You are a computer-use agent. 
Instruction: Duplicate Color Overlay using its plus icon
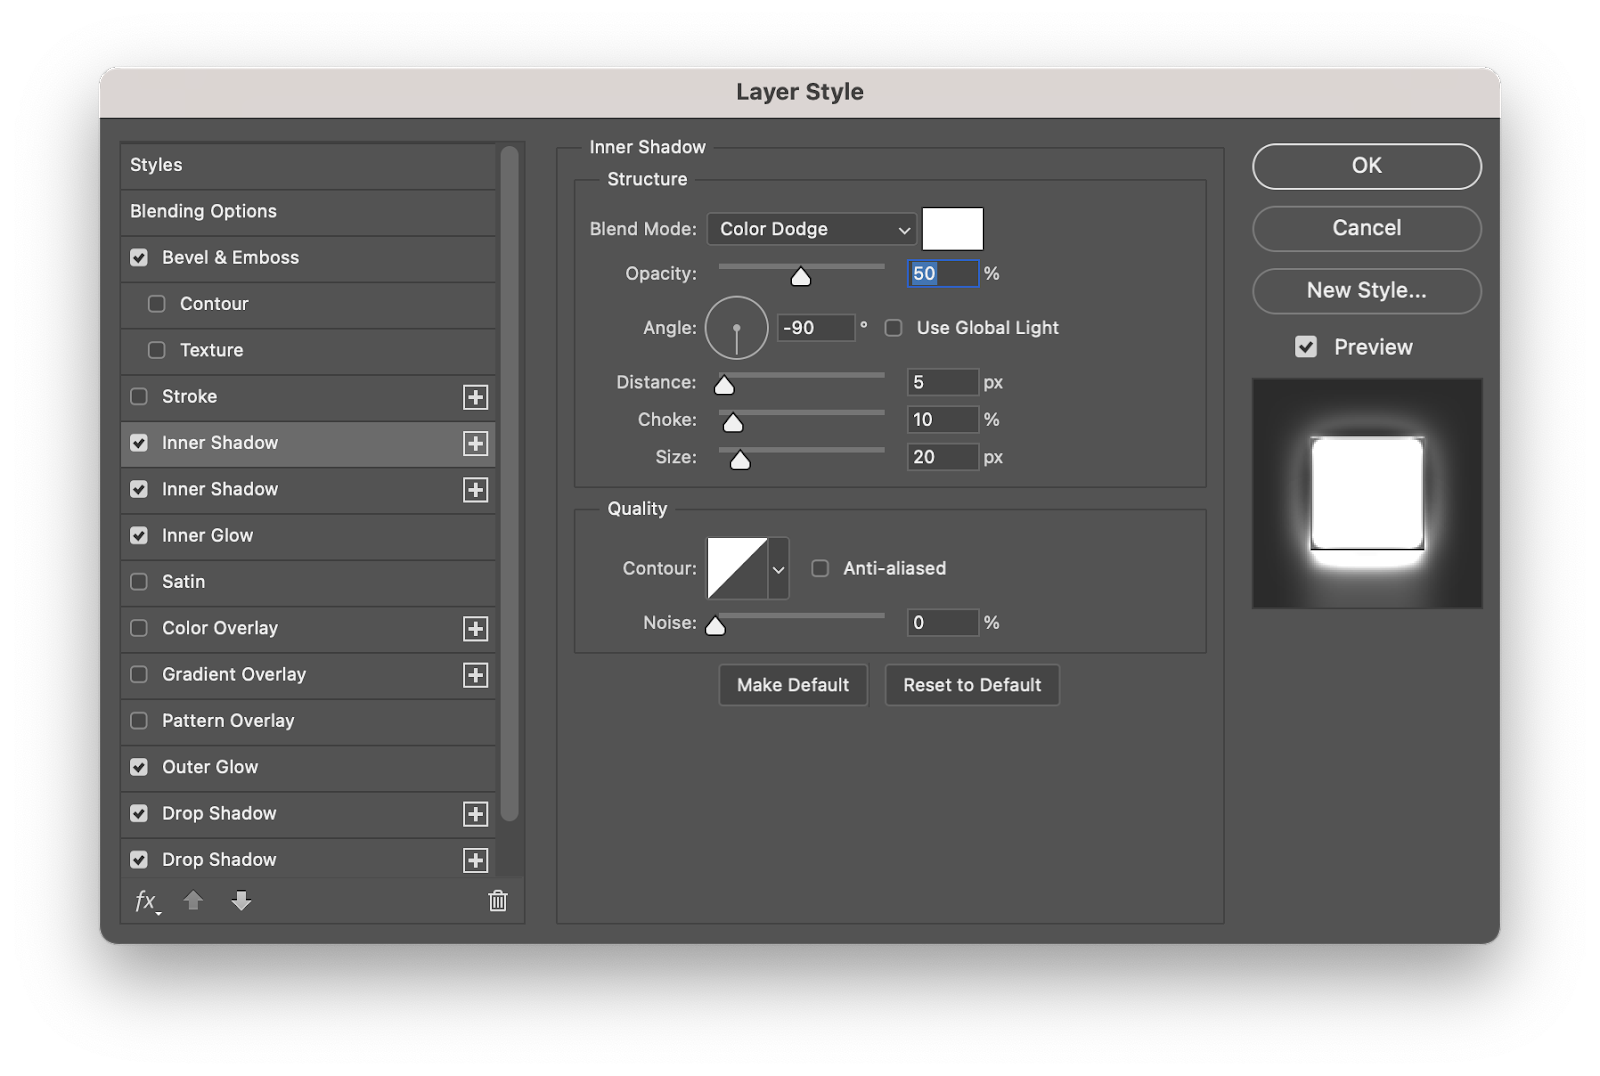pos(475,629)
